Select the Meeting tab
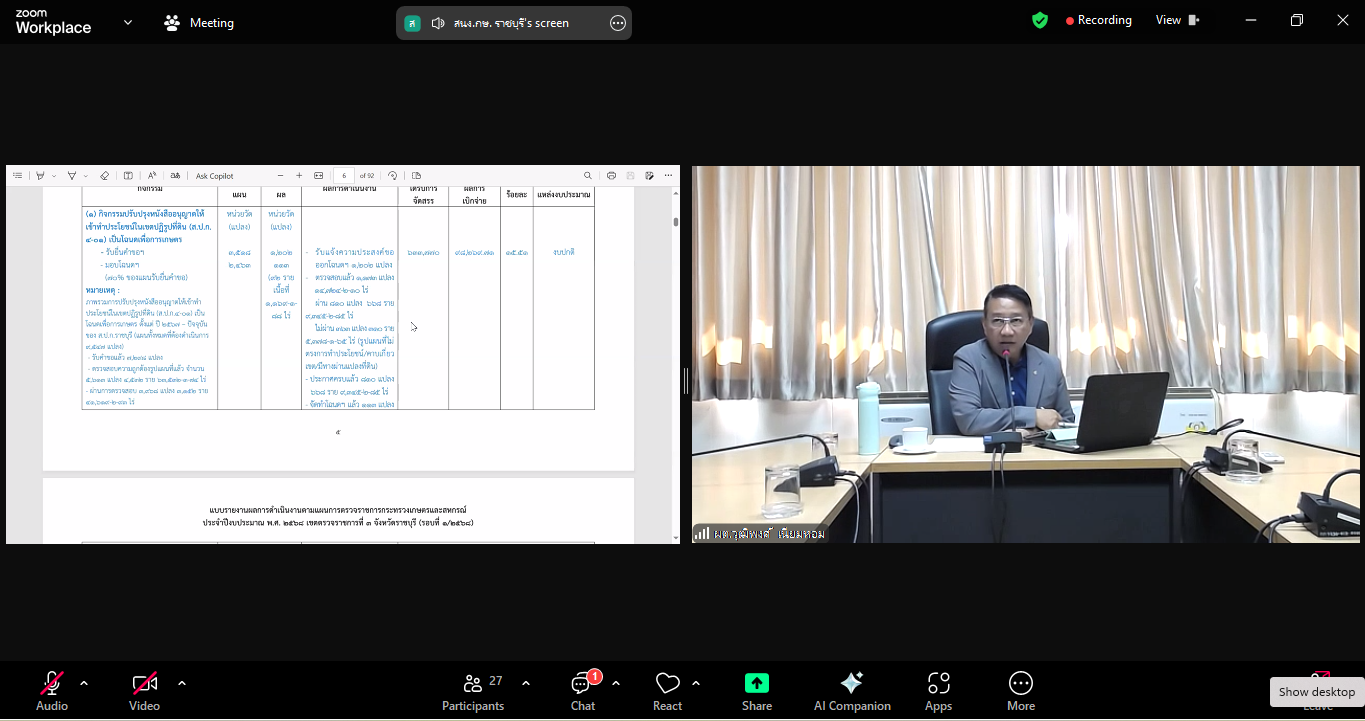The width and height of the screenshot is (1365, 721). [199, 22]
